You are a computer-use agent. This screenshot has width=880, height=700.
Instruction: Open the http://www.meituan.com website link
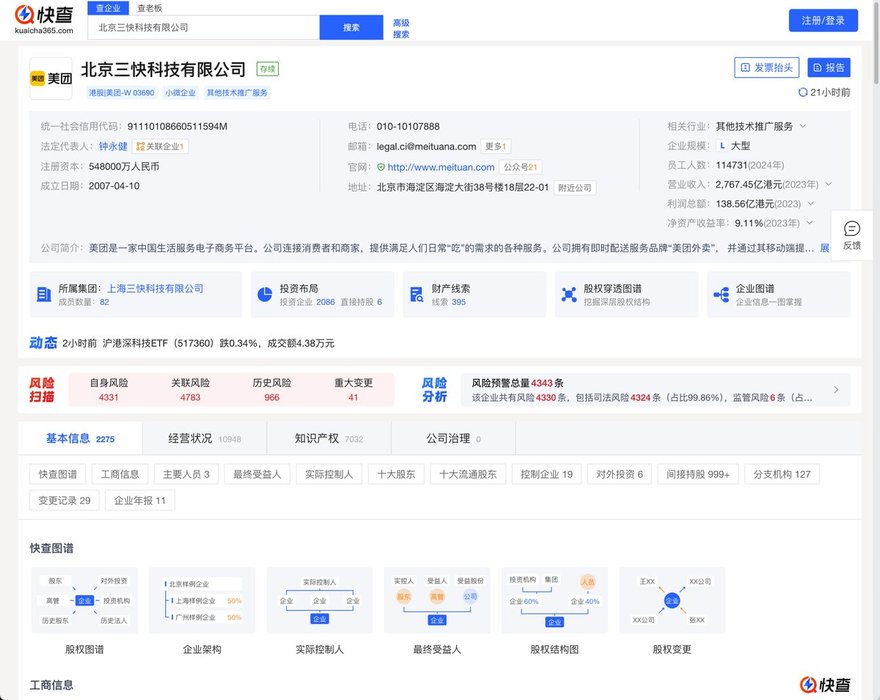[x=441, y=167]
